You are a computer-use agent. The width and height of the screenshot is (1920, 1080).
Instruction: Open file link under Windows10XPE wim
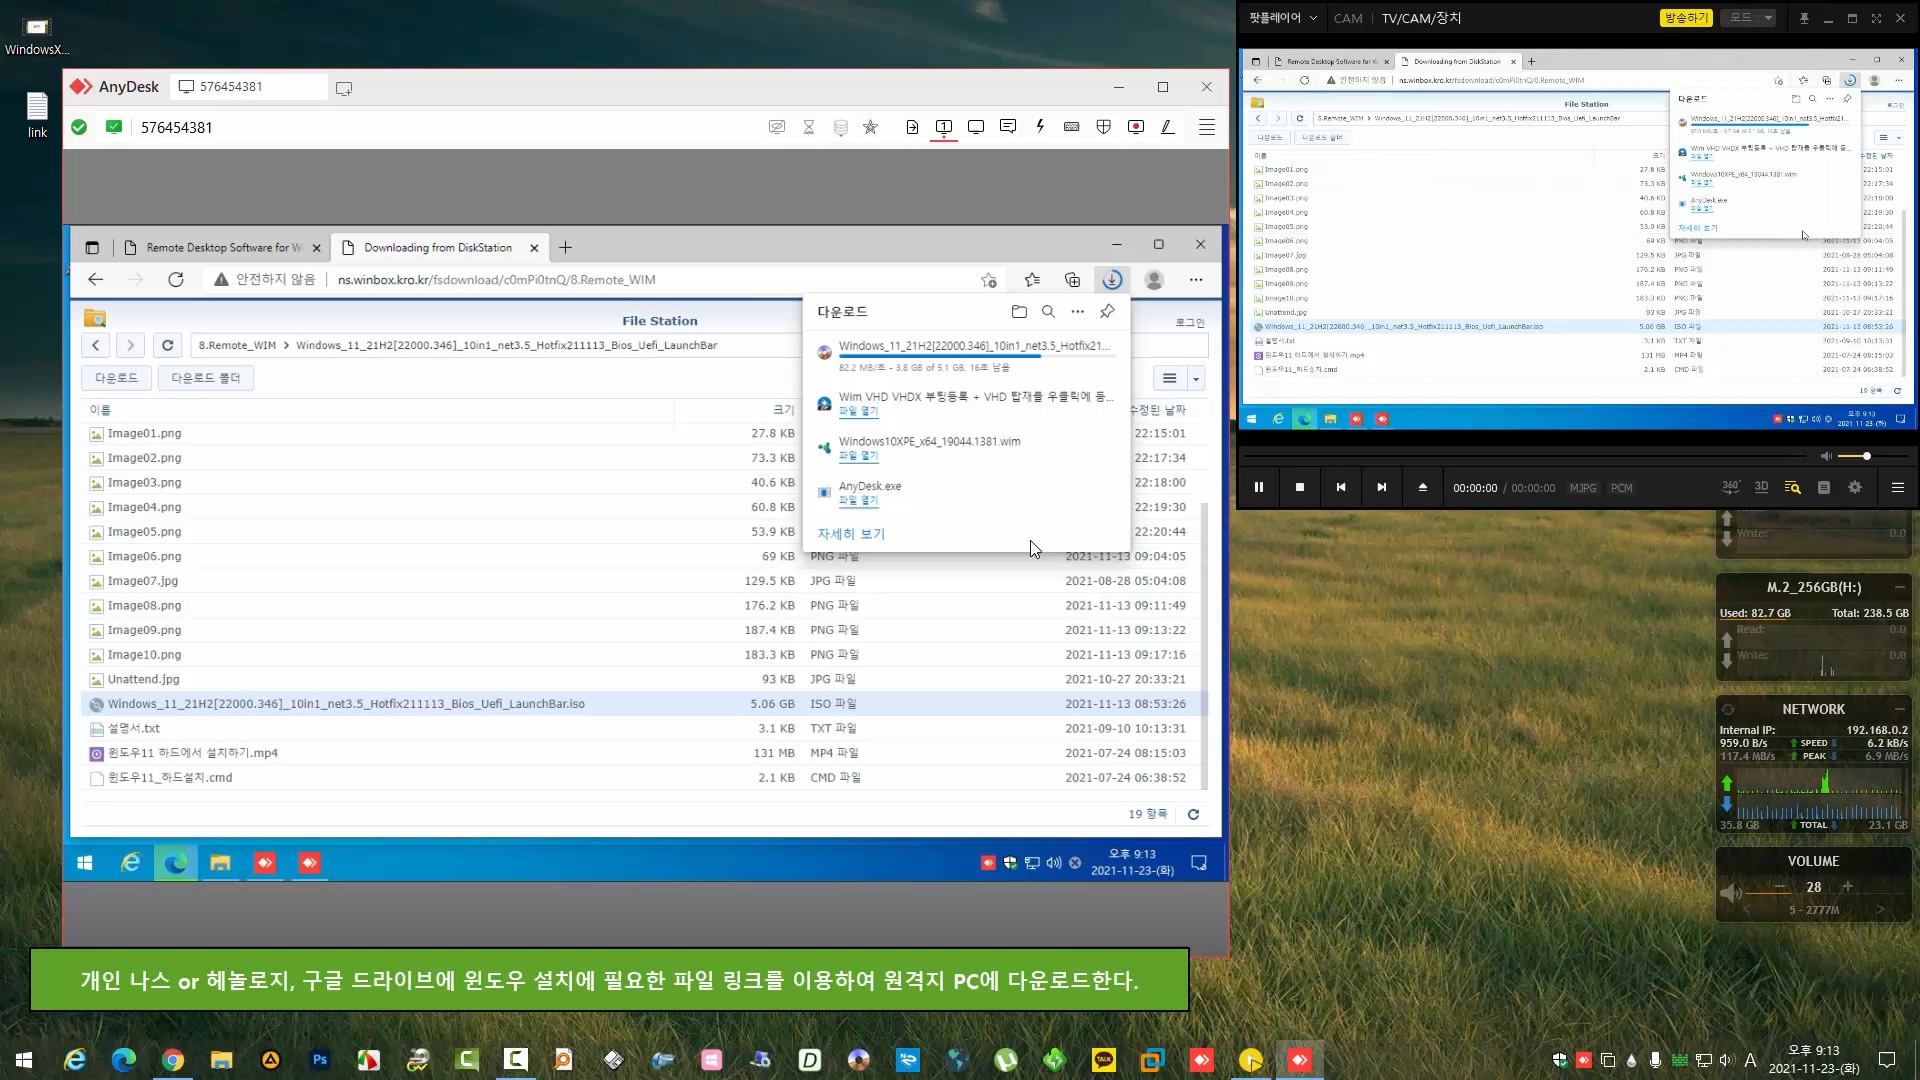[858, 456]
